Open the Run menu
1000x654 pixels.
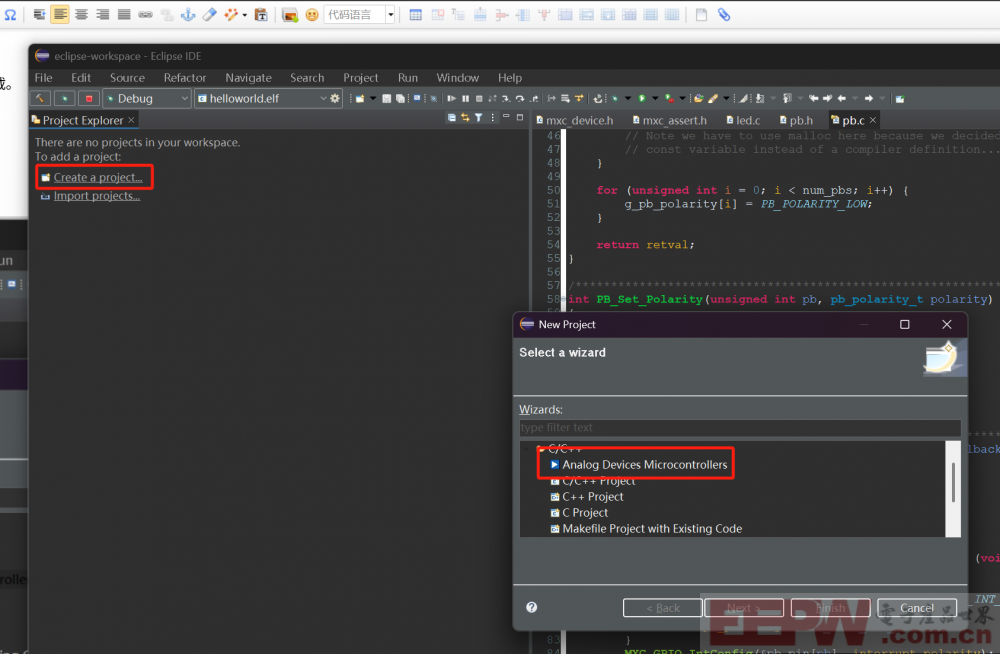tap(408, 77)
